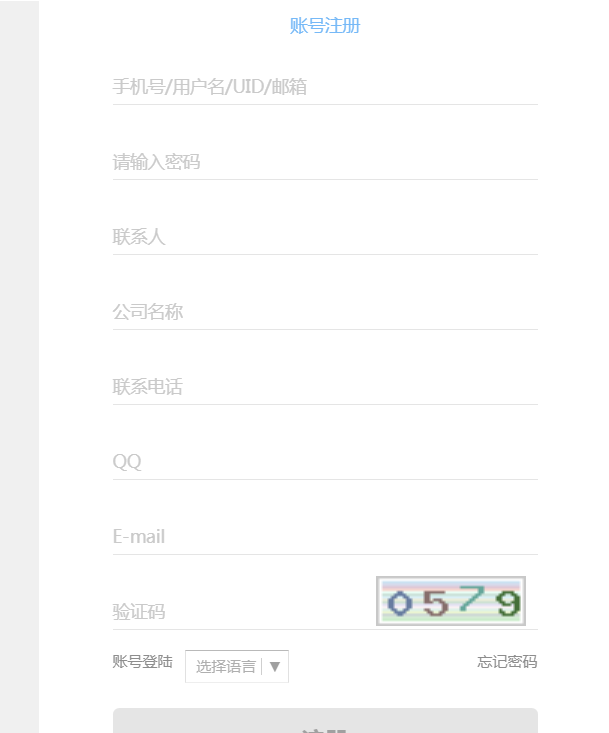Click the green 9 digit in the captcha
This screenshot has width=609, height=733.
[x=508, y=603]
